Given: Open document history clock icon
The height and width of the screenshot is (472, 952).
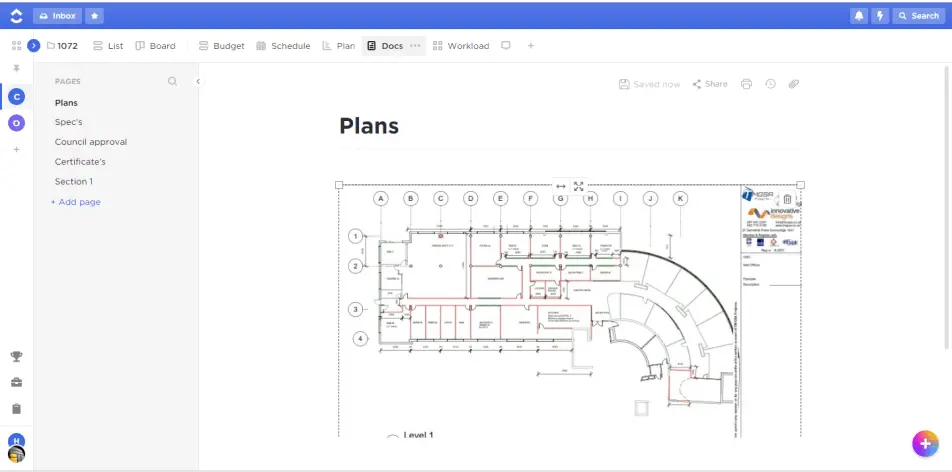Looking at the screenshot, I should click(x=770, y=84).
